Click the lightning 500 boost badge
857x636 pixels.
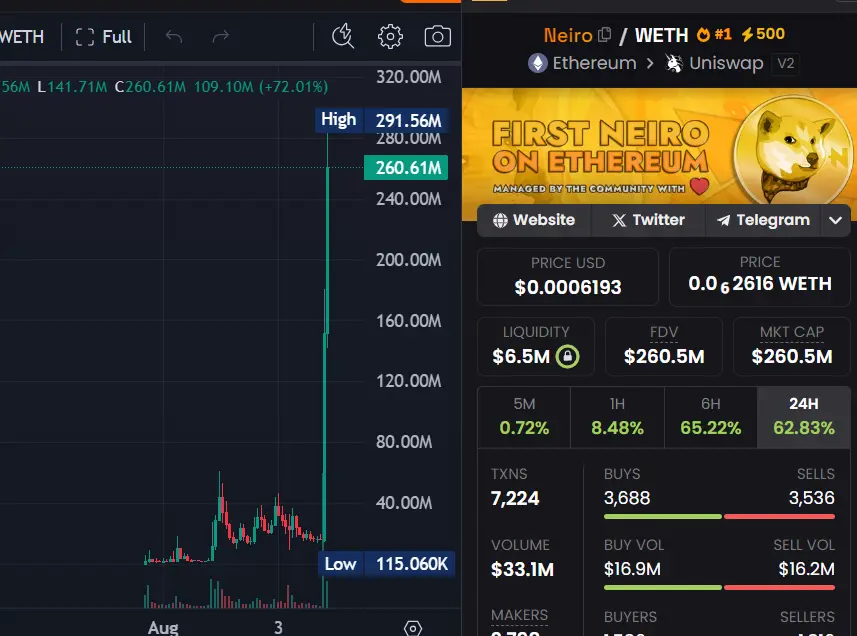click(763, 34)
